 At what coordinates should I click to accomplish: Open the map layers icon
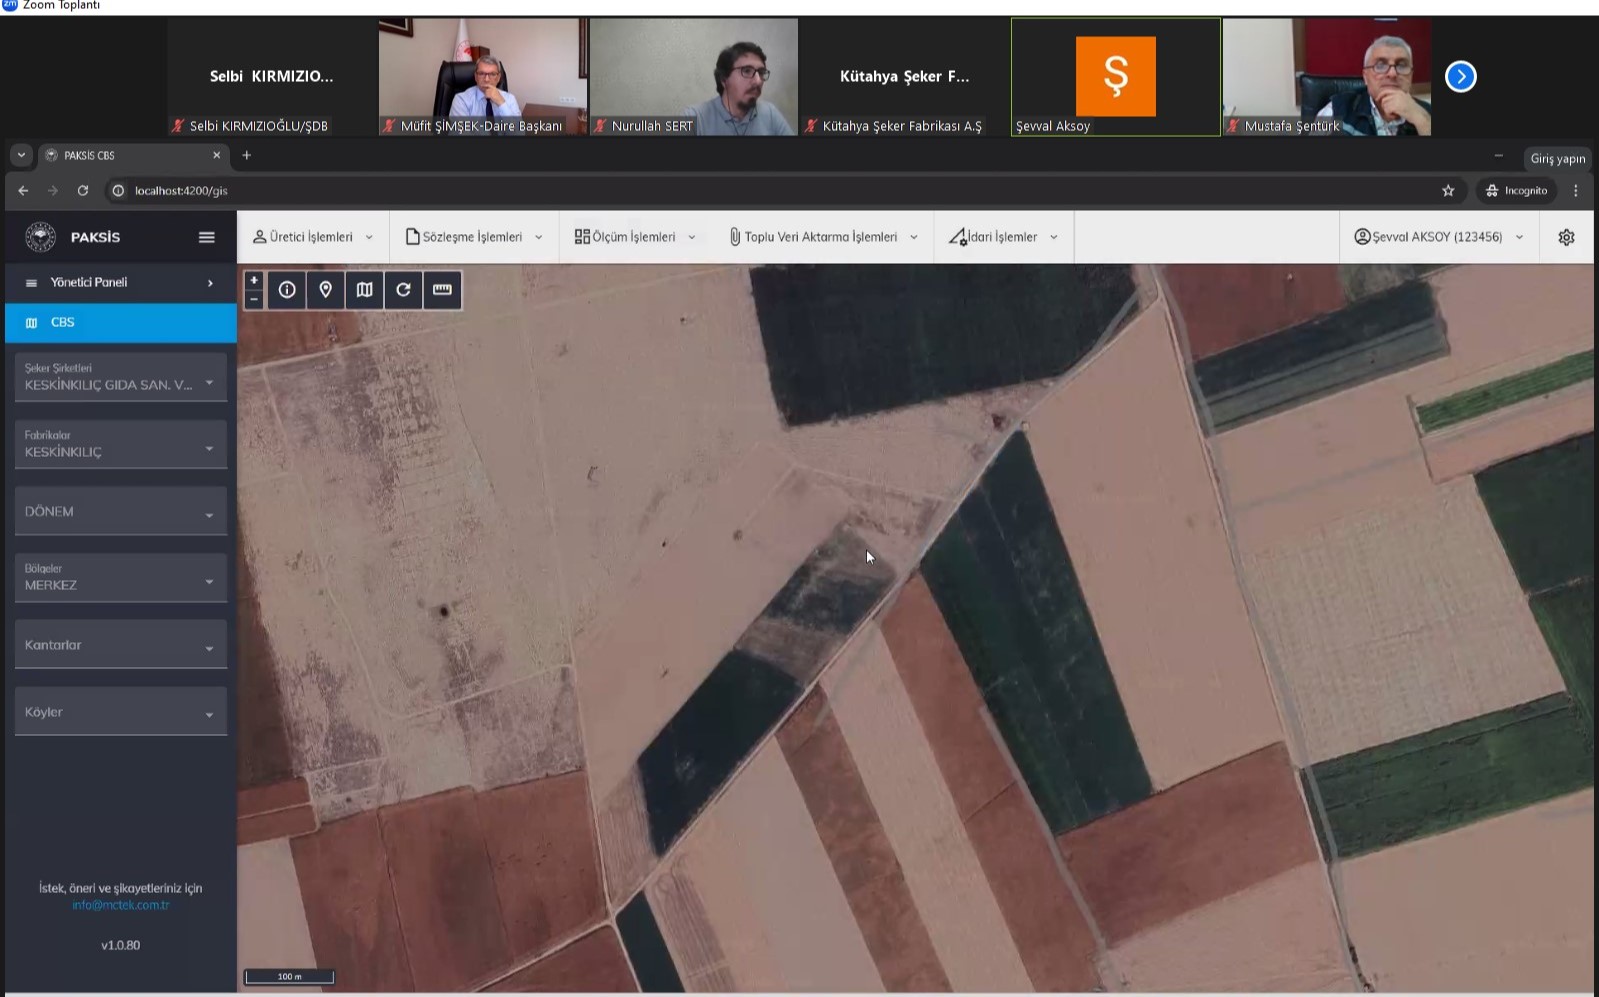(364, 290)
